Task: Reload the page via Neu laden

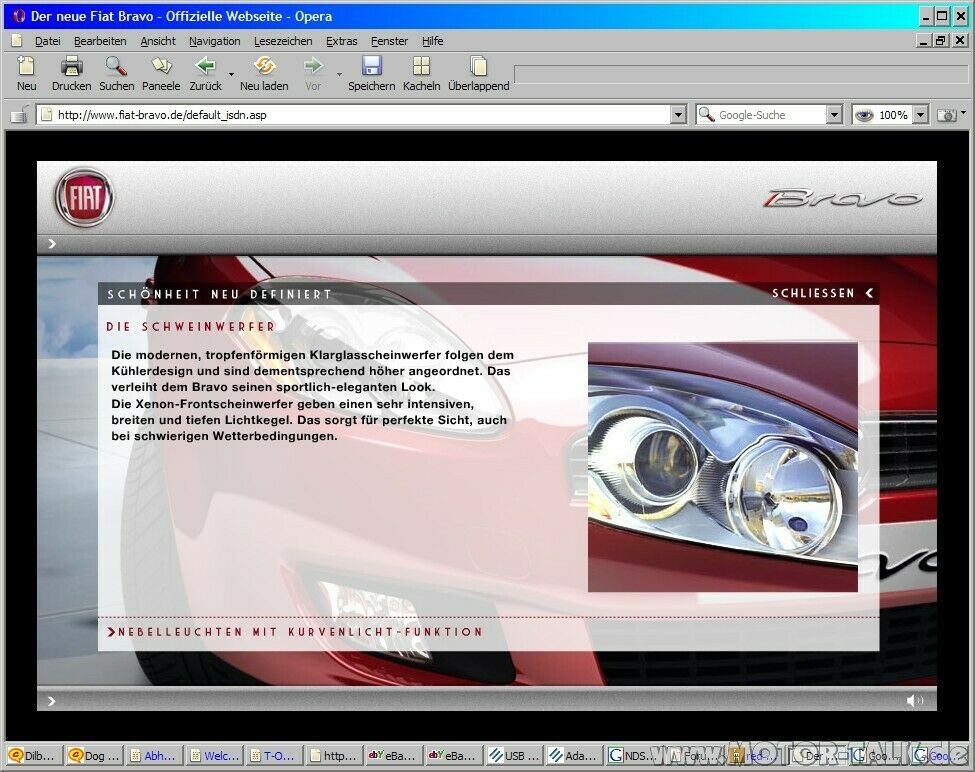Action: [264, 73]
